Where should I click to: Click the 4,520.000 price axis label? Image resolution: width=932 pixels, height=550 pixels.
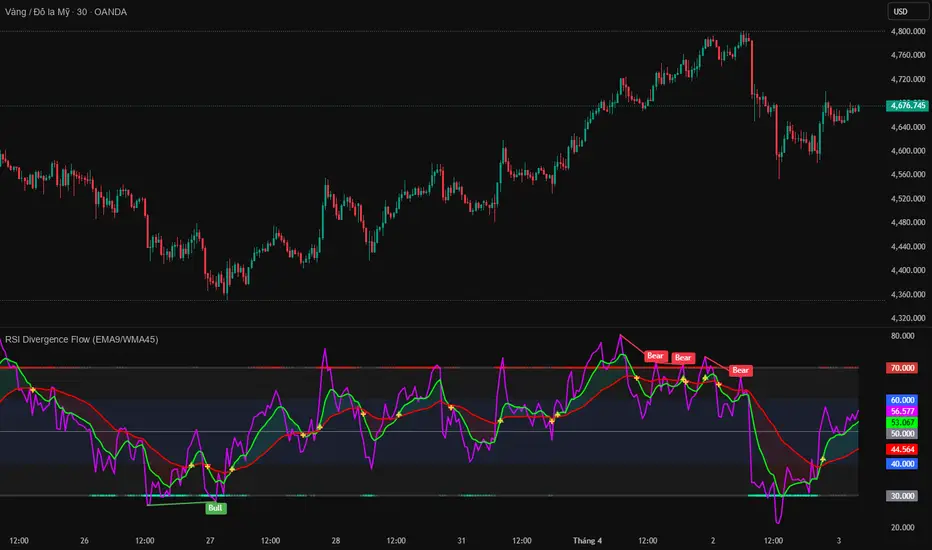coord(908,199)
